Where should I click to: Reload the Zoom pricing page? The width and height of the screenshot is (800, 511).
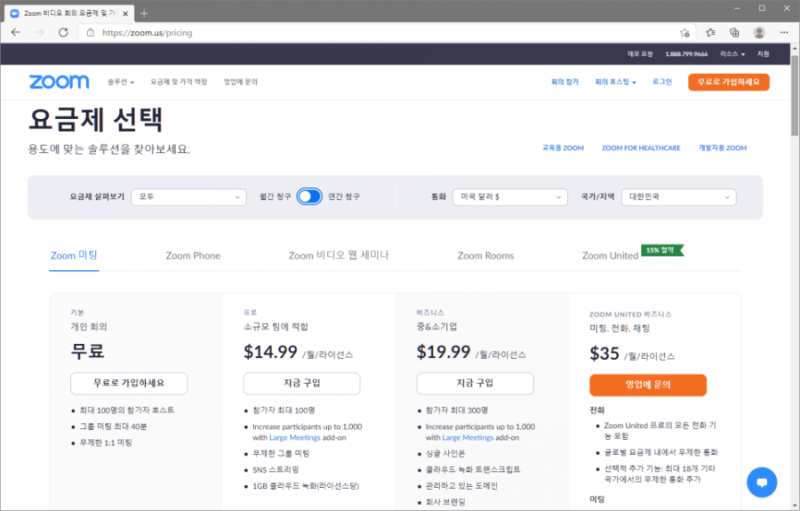tap(63, 33)
